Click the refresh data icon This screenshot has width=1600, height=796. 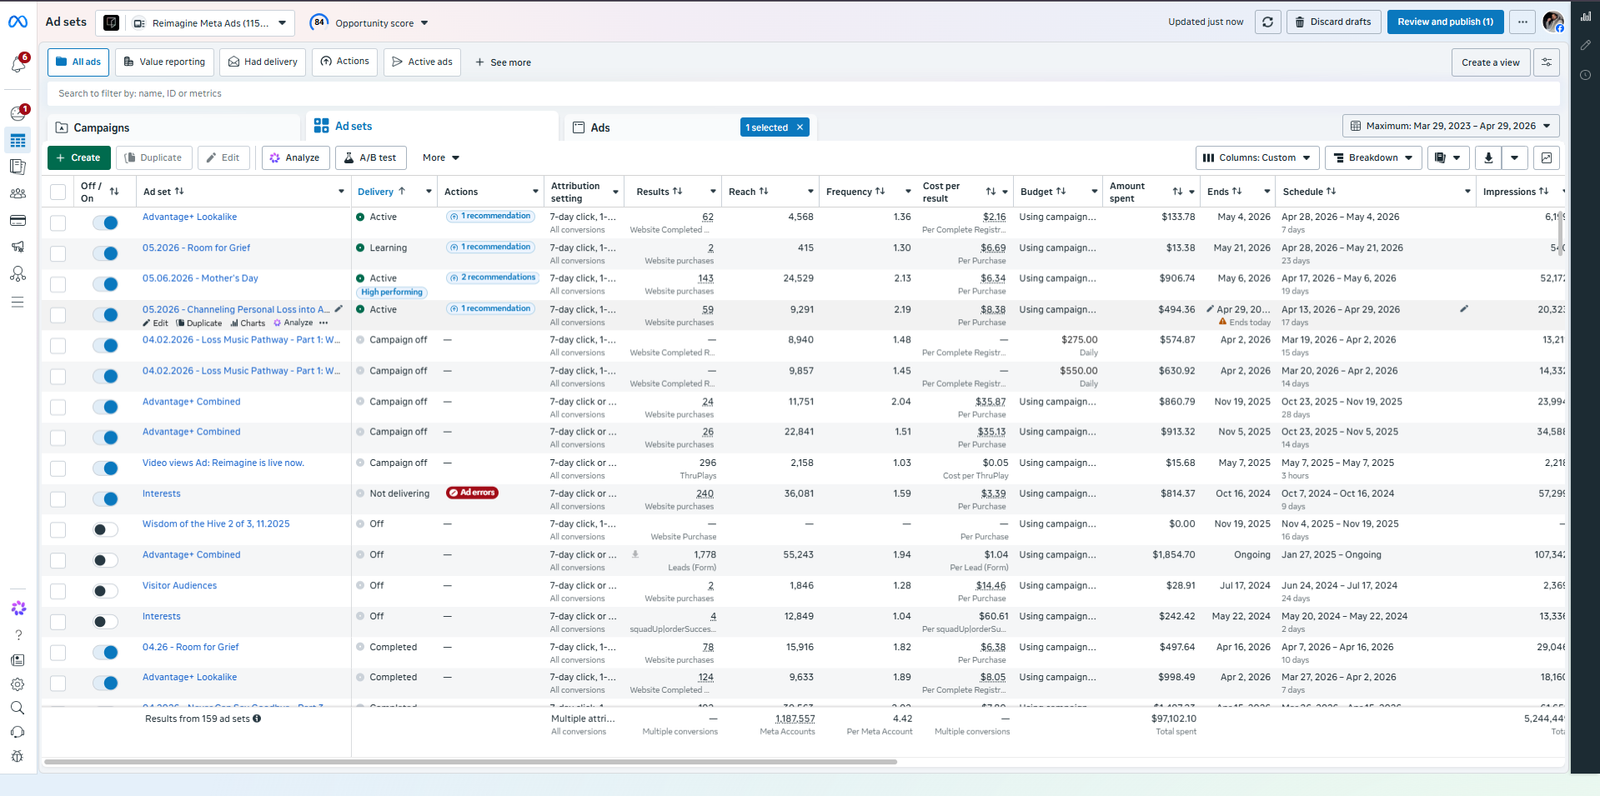click(x=1268, y=22)
